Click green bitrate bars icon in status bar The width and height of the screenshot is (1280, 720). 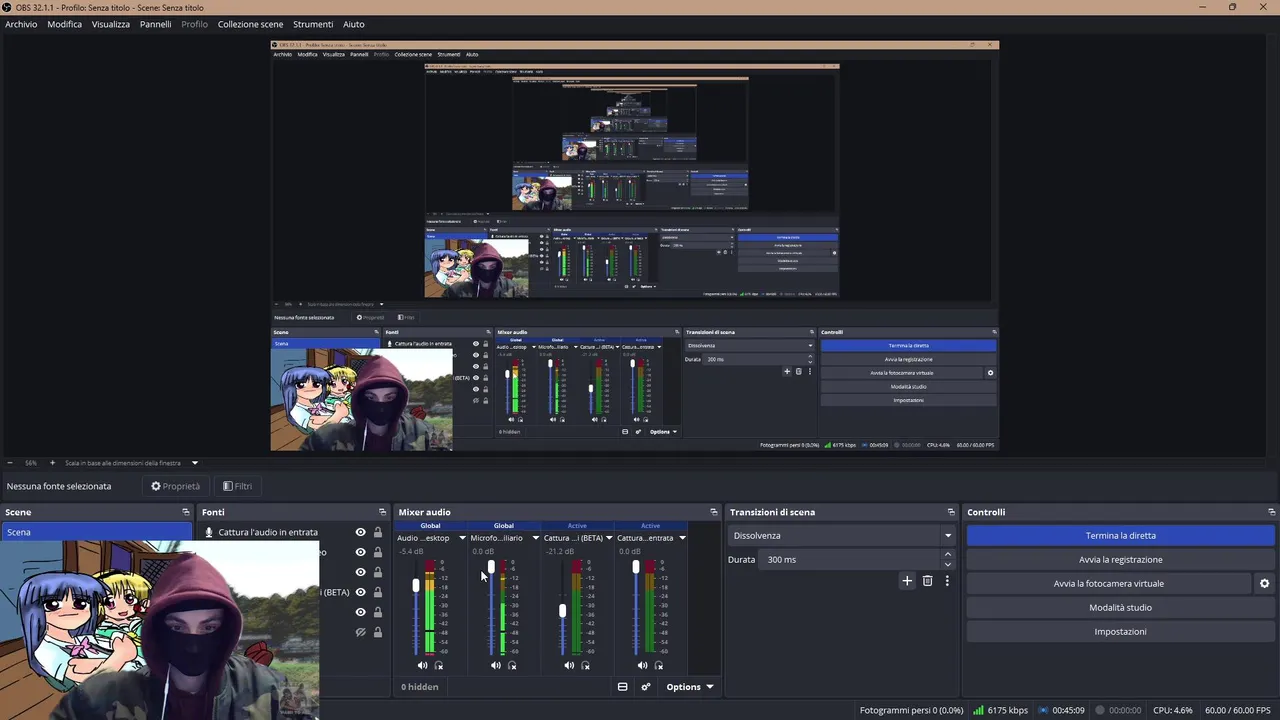click(978, 710)
